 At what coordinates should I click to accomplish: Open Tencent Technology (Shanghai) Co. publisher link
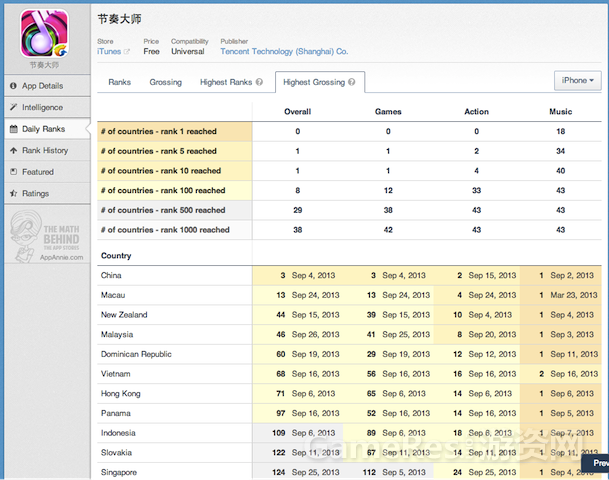284,52
